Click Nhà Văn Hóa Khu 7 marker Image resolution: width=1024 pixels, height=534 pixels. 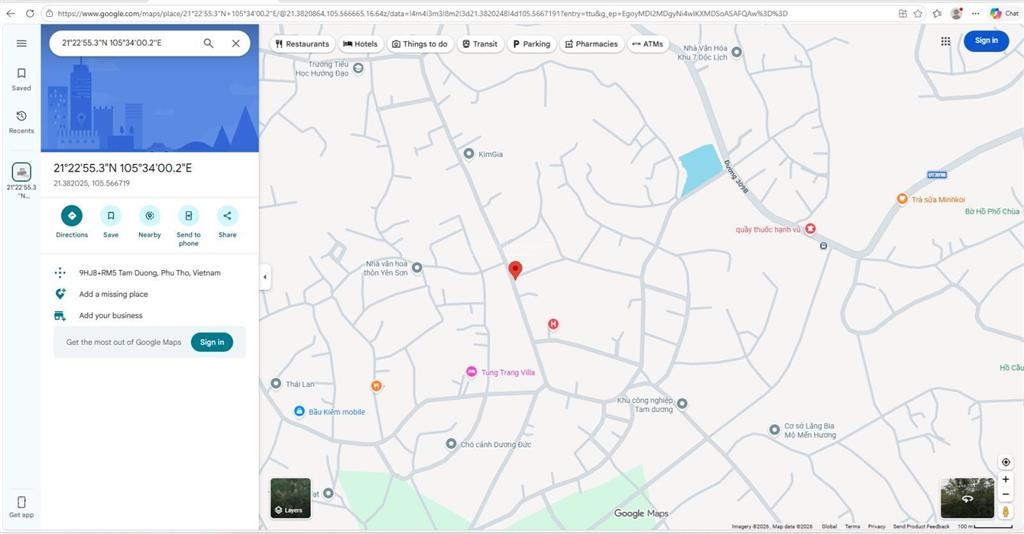tap(737, 52)
